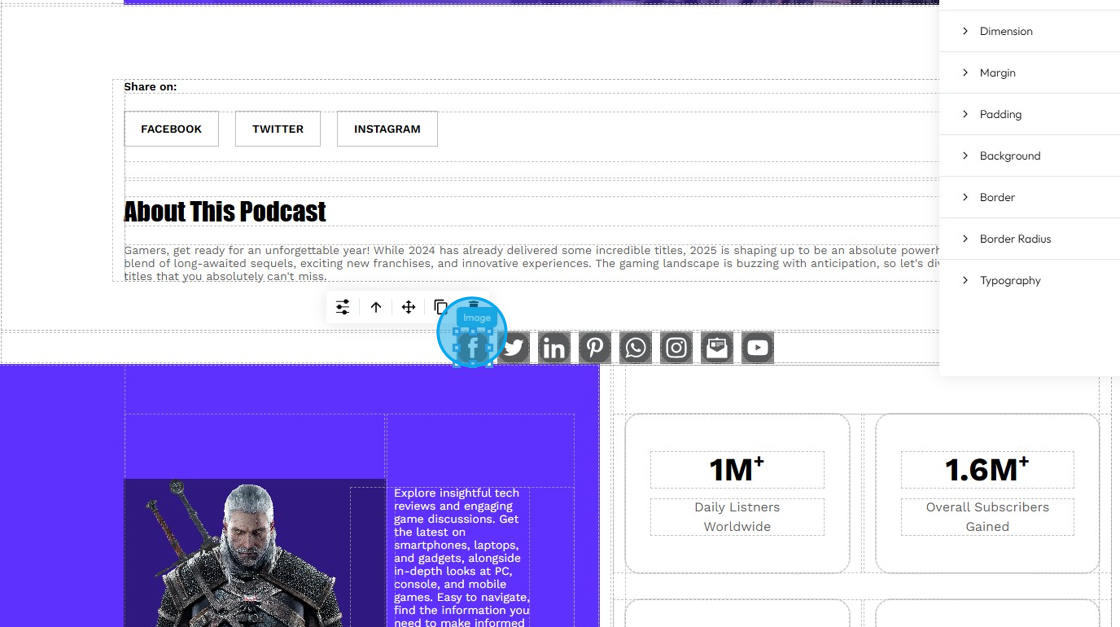
Task: Expand the Dimension section
Action: [x=1029, y=31]
